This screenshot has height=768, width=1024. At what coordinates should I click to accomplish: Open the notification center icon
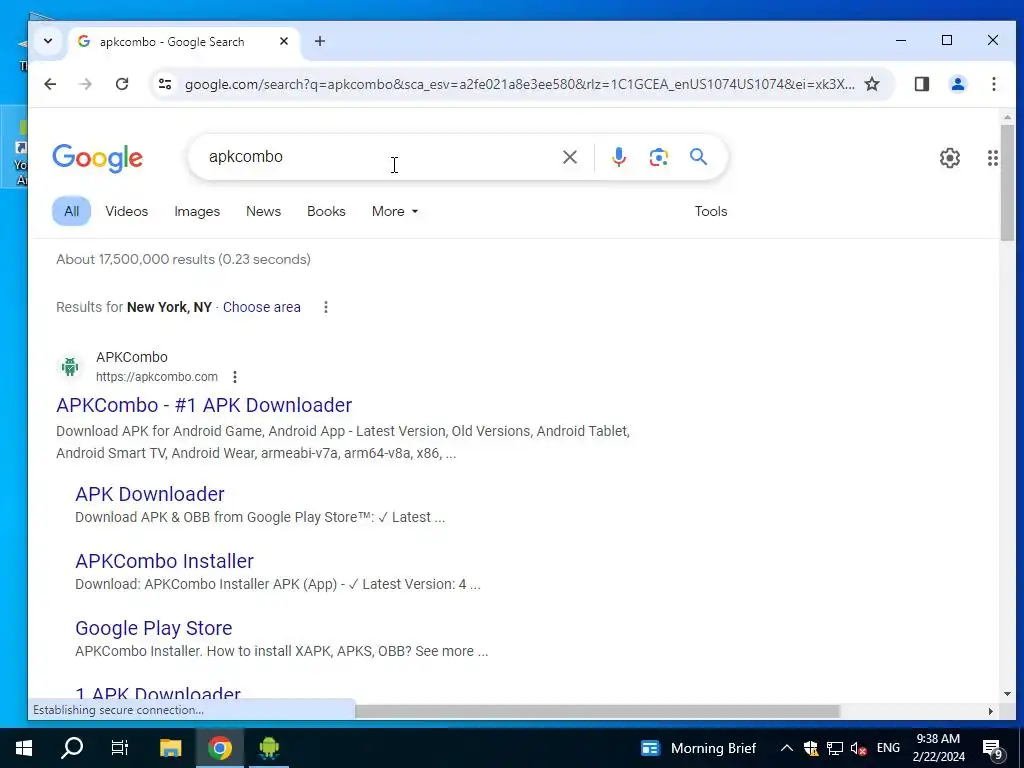point(992,749)
